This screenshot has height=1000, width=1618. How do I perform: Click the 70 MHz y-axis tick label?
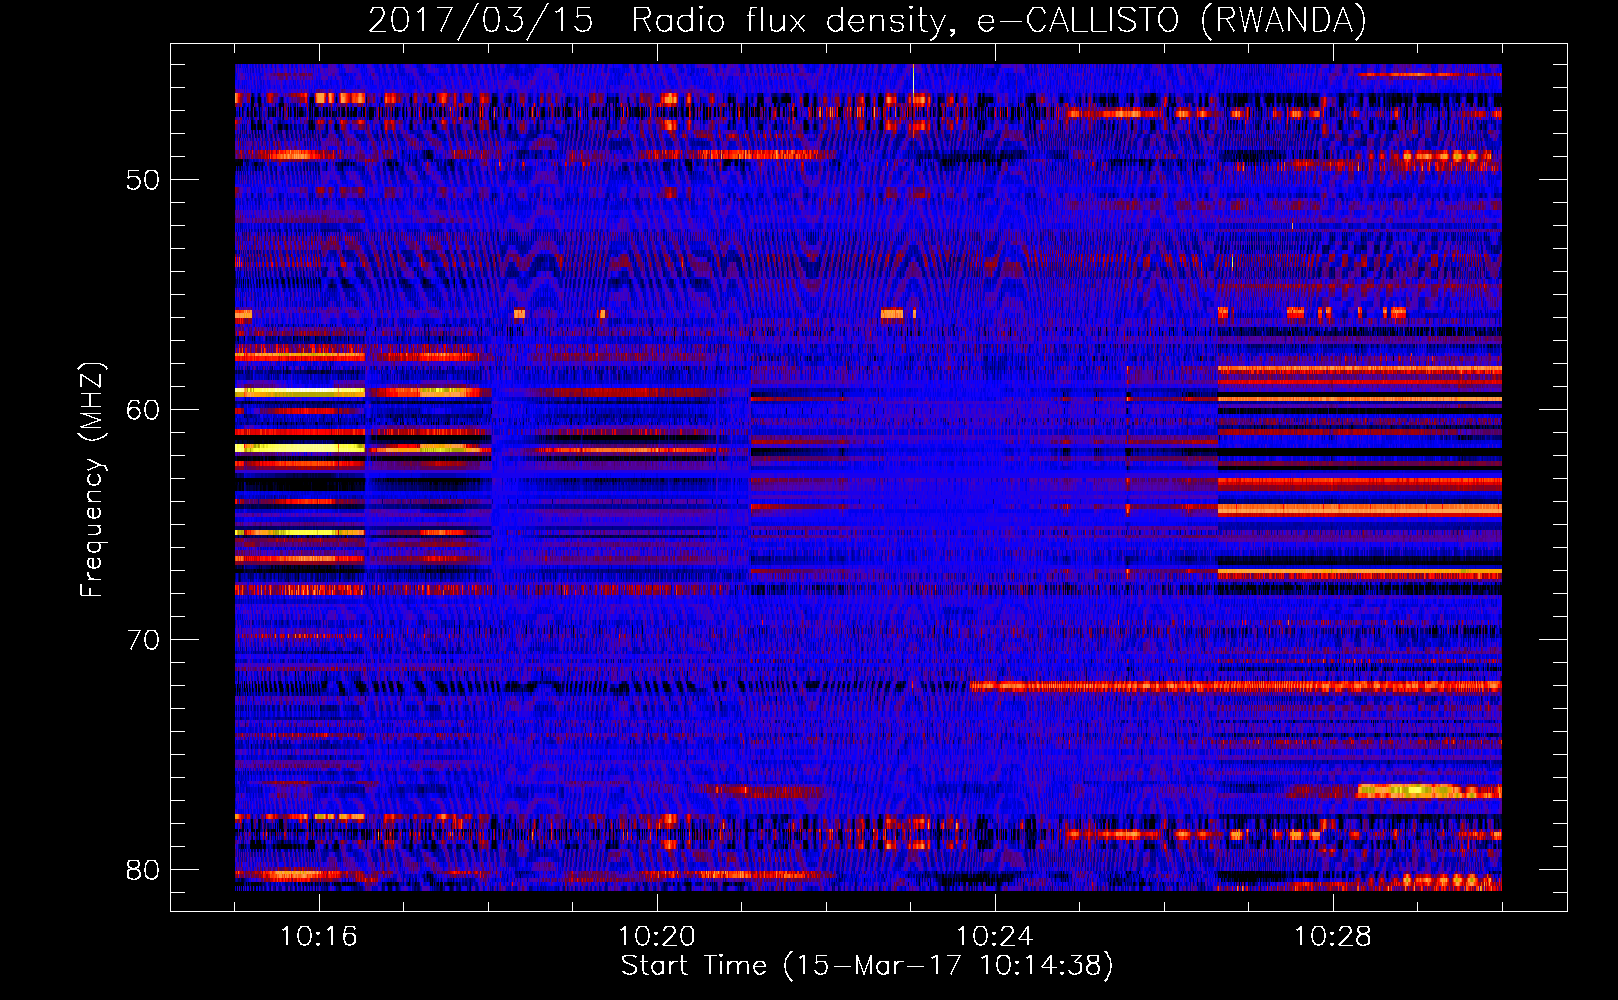[143, 640]
